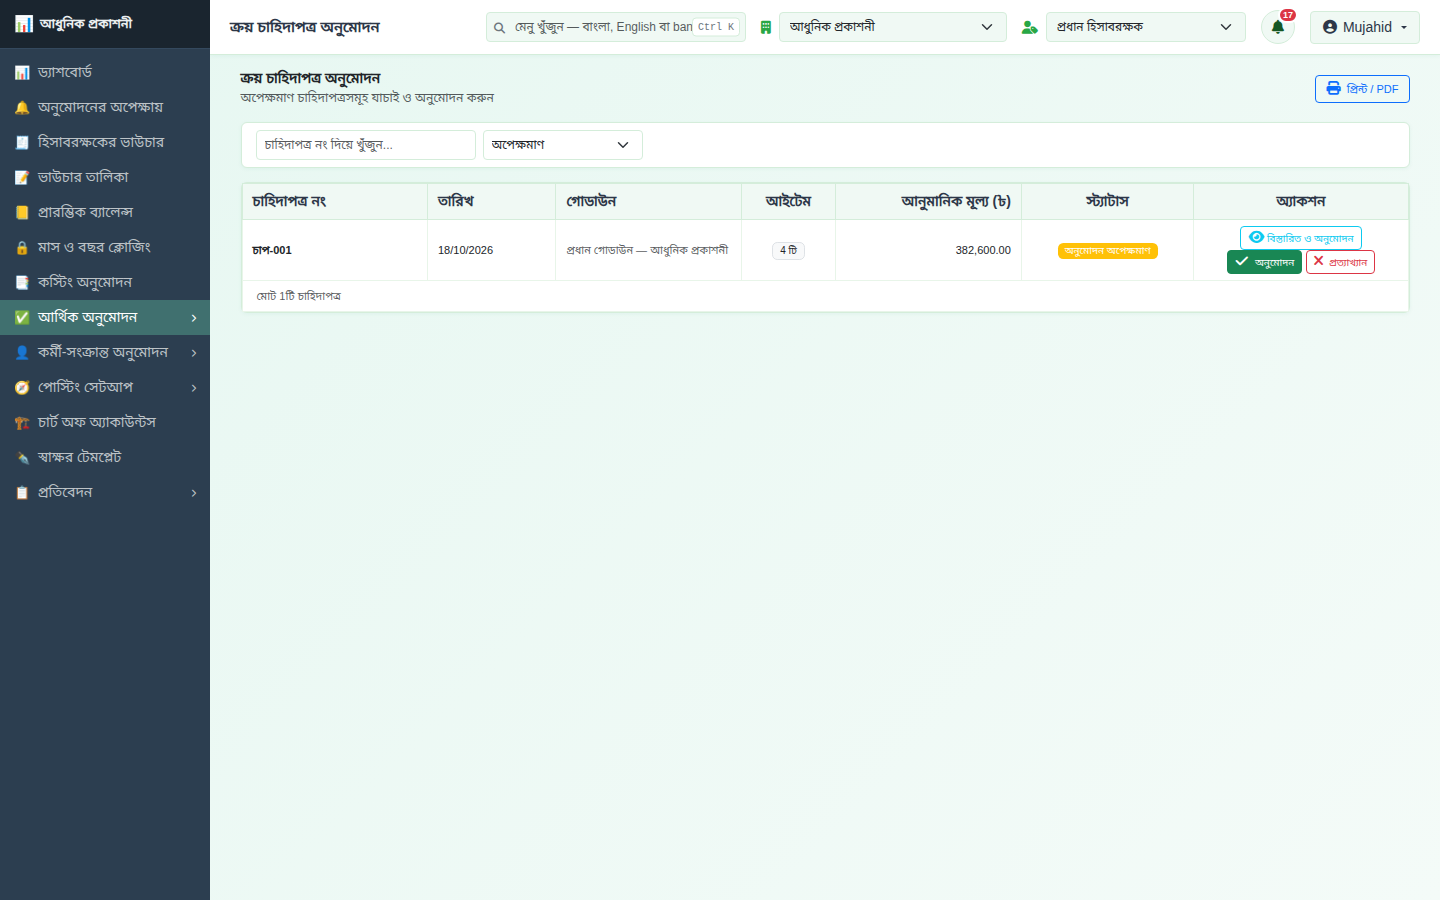The image size is (1440, 900).
Task: Select স্বাক্ষর টেমপ্লেট menu item
Action: pos(105,457)
